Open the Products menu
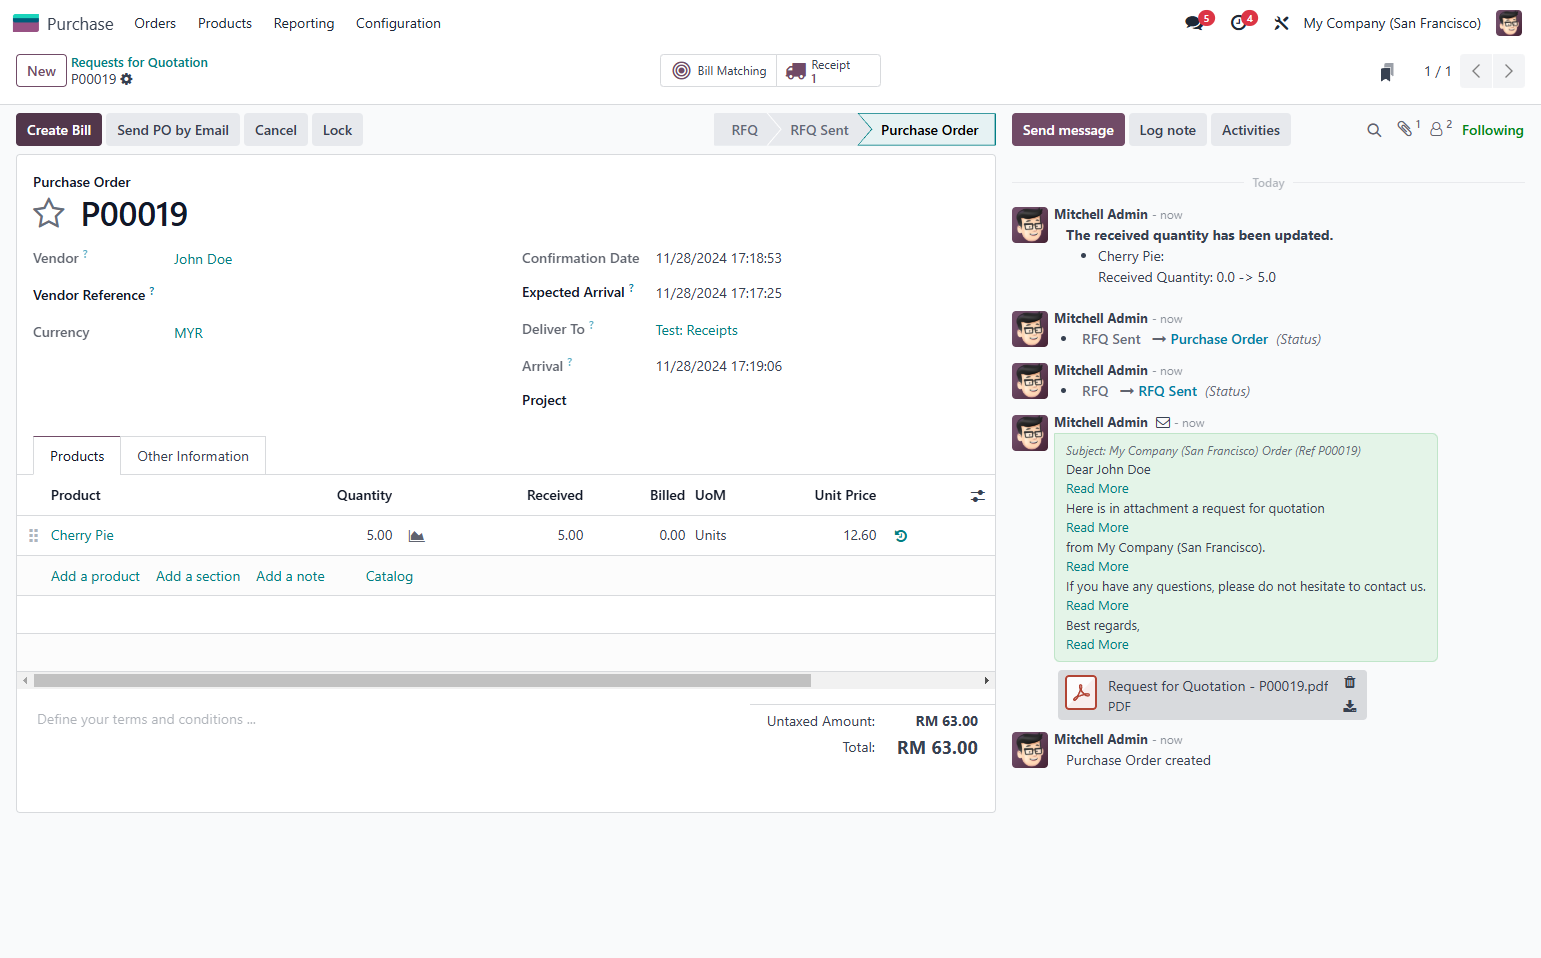 225,23
